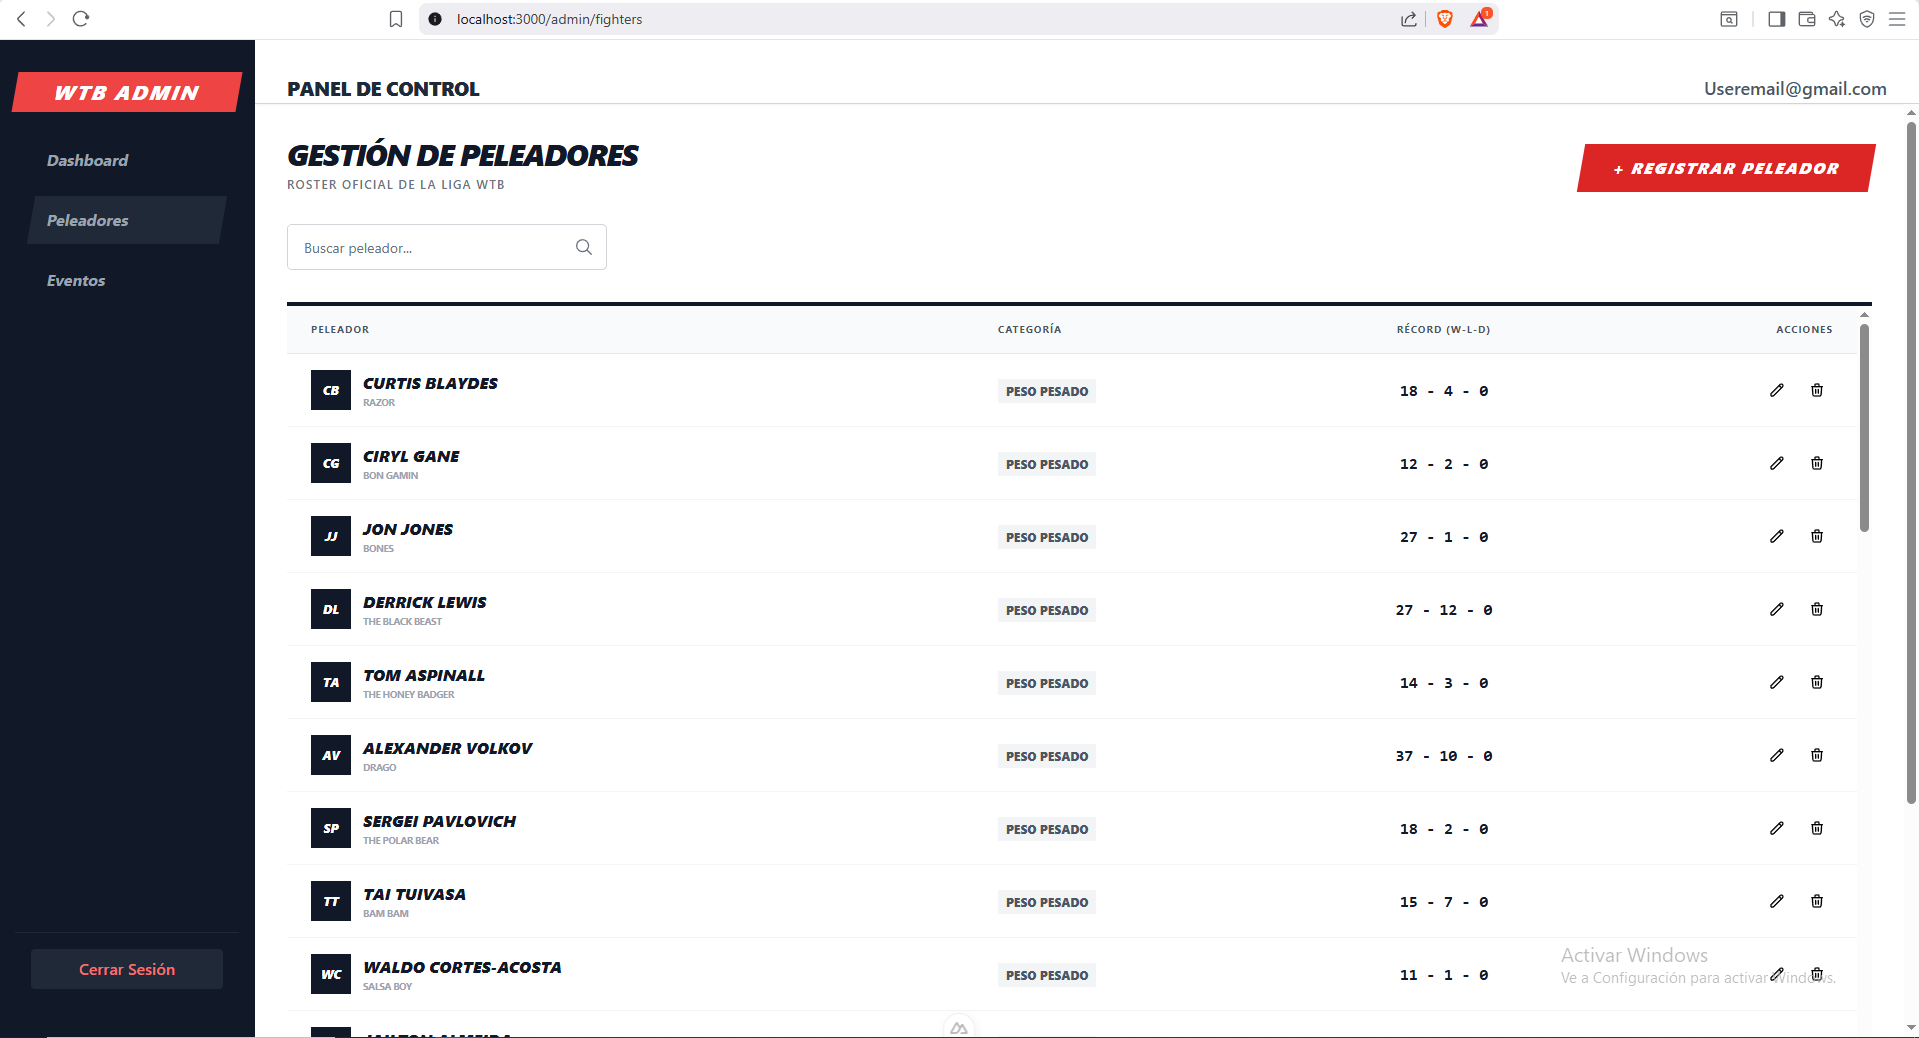Bookmark this page in browser

[x=396, y=19]
